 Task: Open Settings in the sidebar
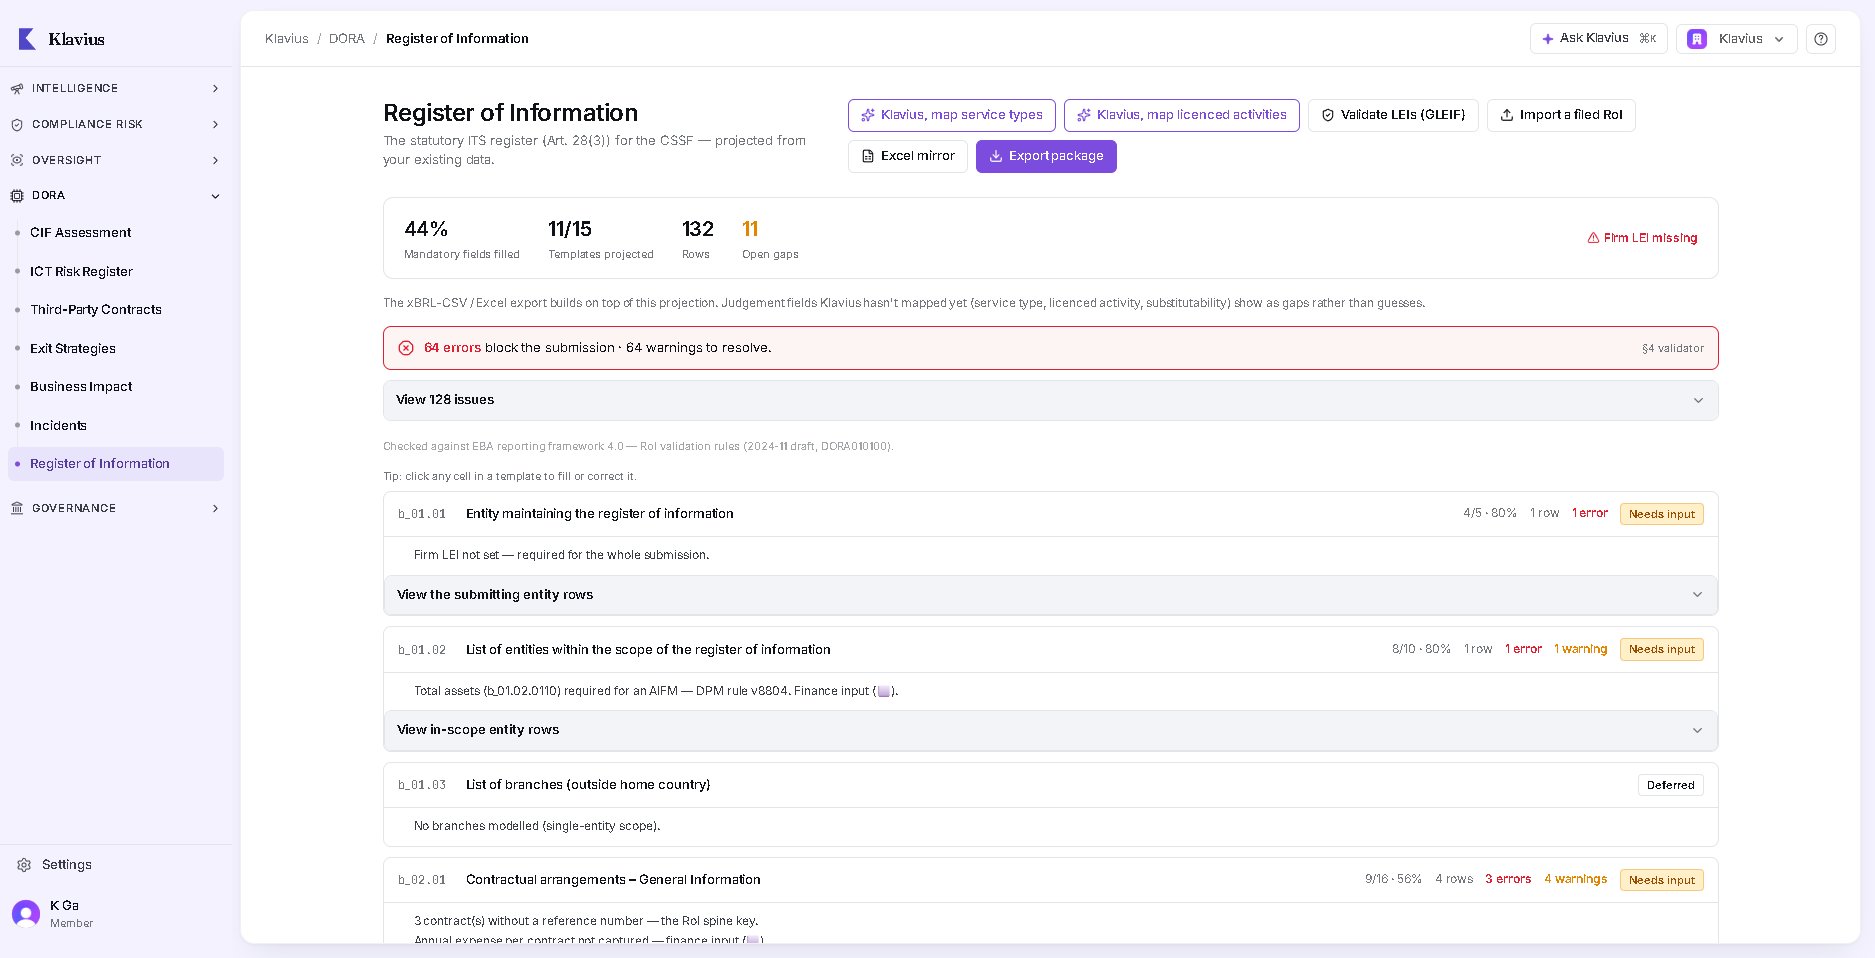tap(67, 865)
